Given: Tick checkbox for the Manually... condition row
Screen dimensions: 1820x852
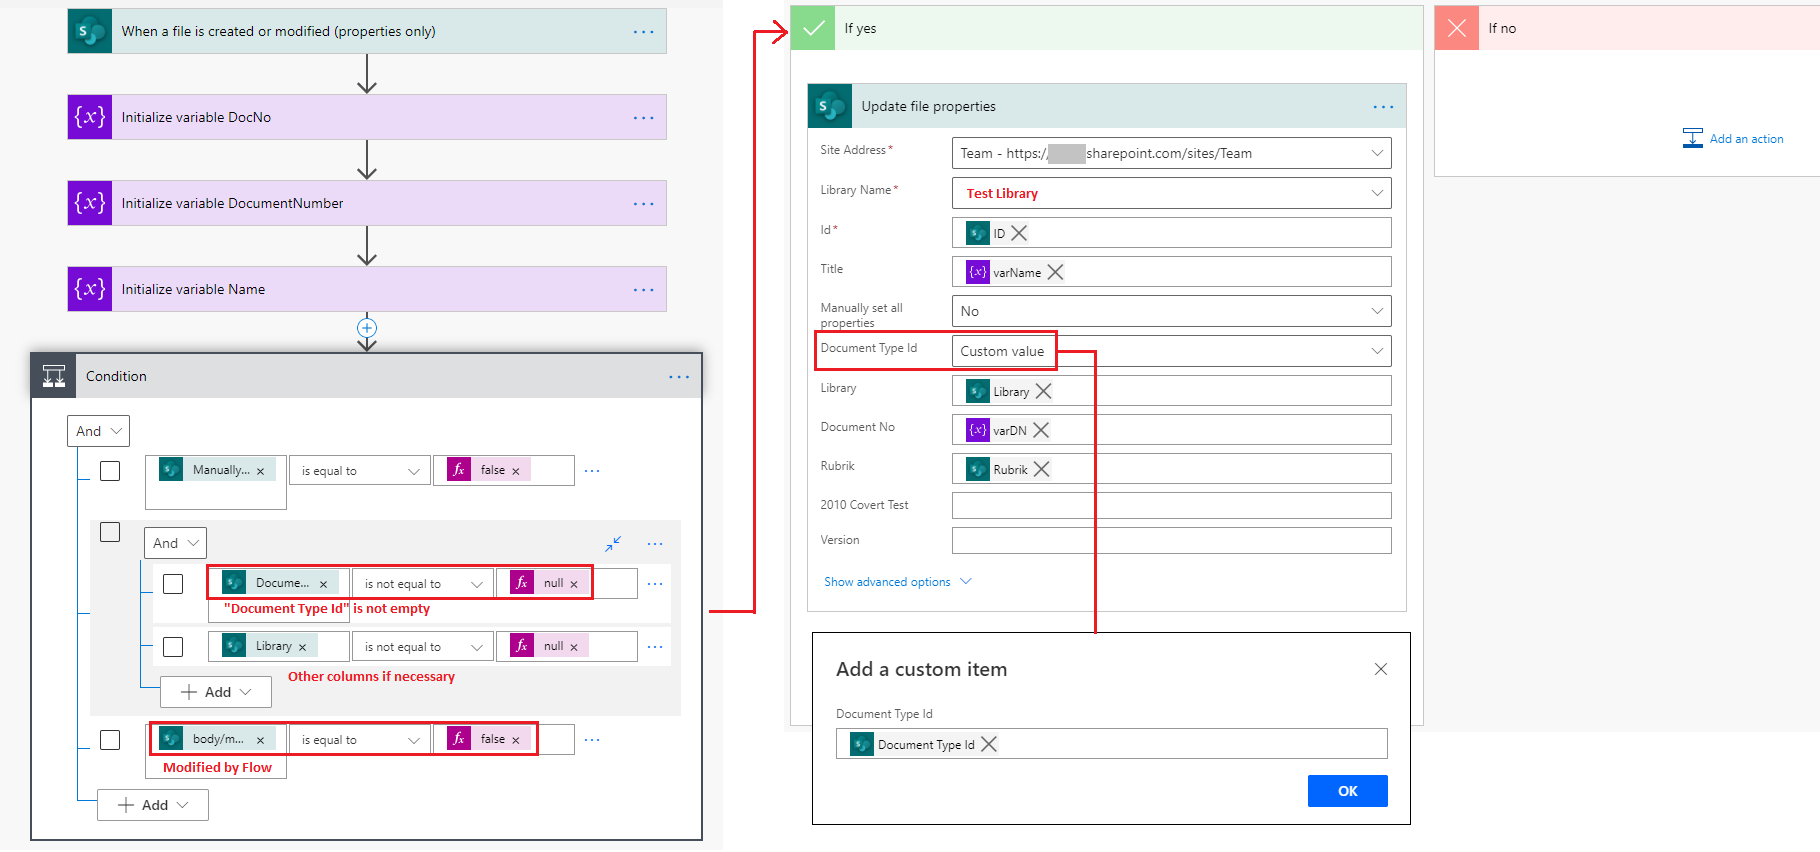Looking at the screenshot, I should (110, 471).
